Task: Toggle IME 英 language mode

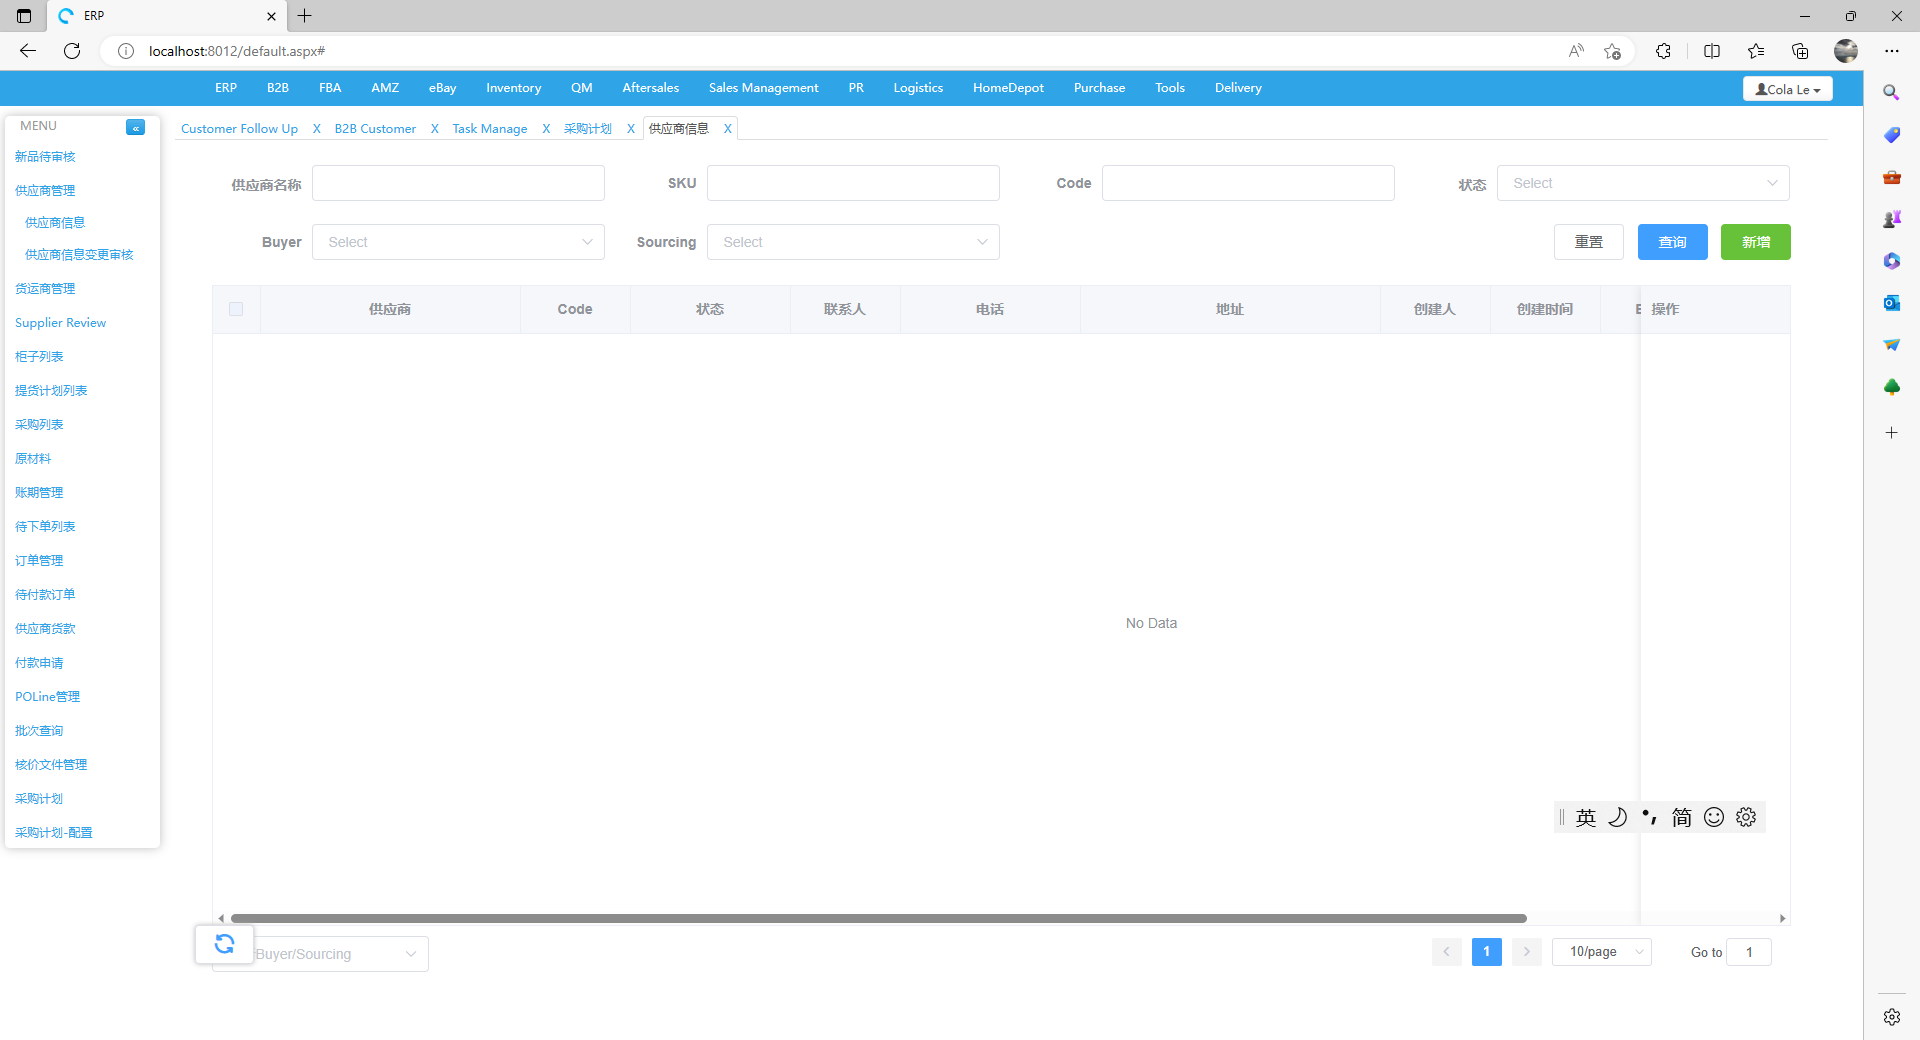Action: pos(1586,817)
